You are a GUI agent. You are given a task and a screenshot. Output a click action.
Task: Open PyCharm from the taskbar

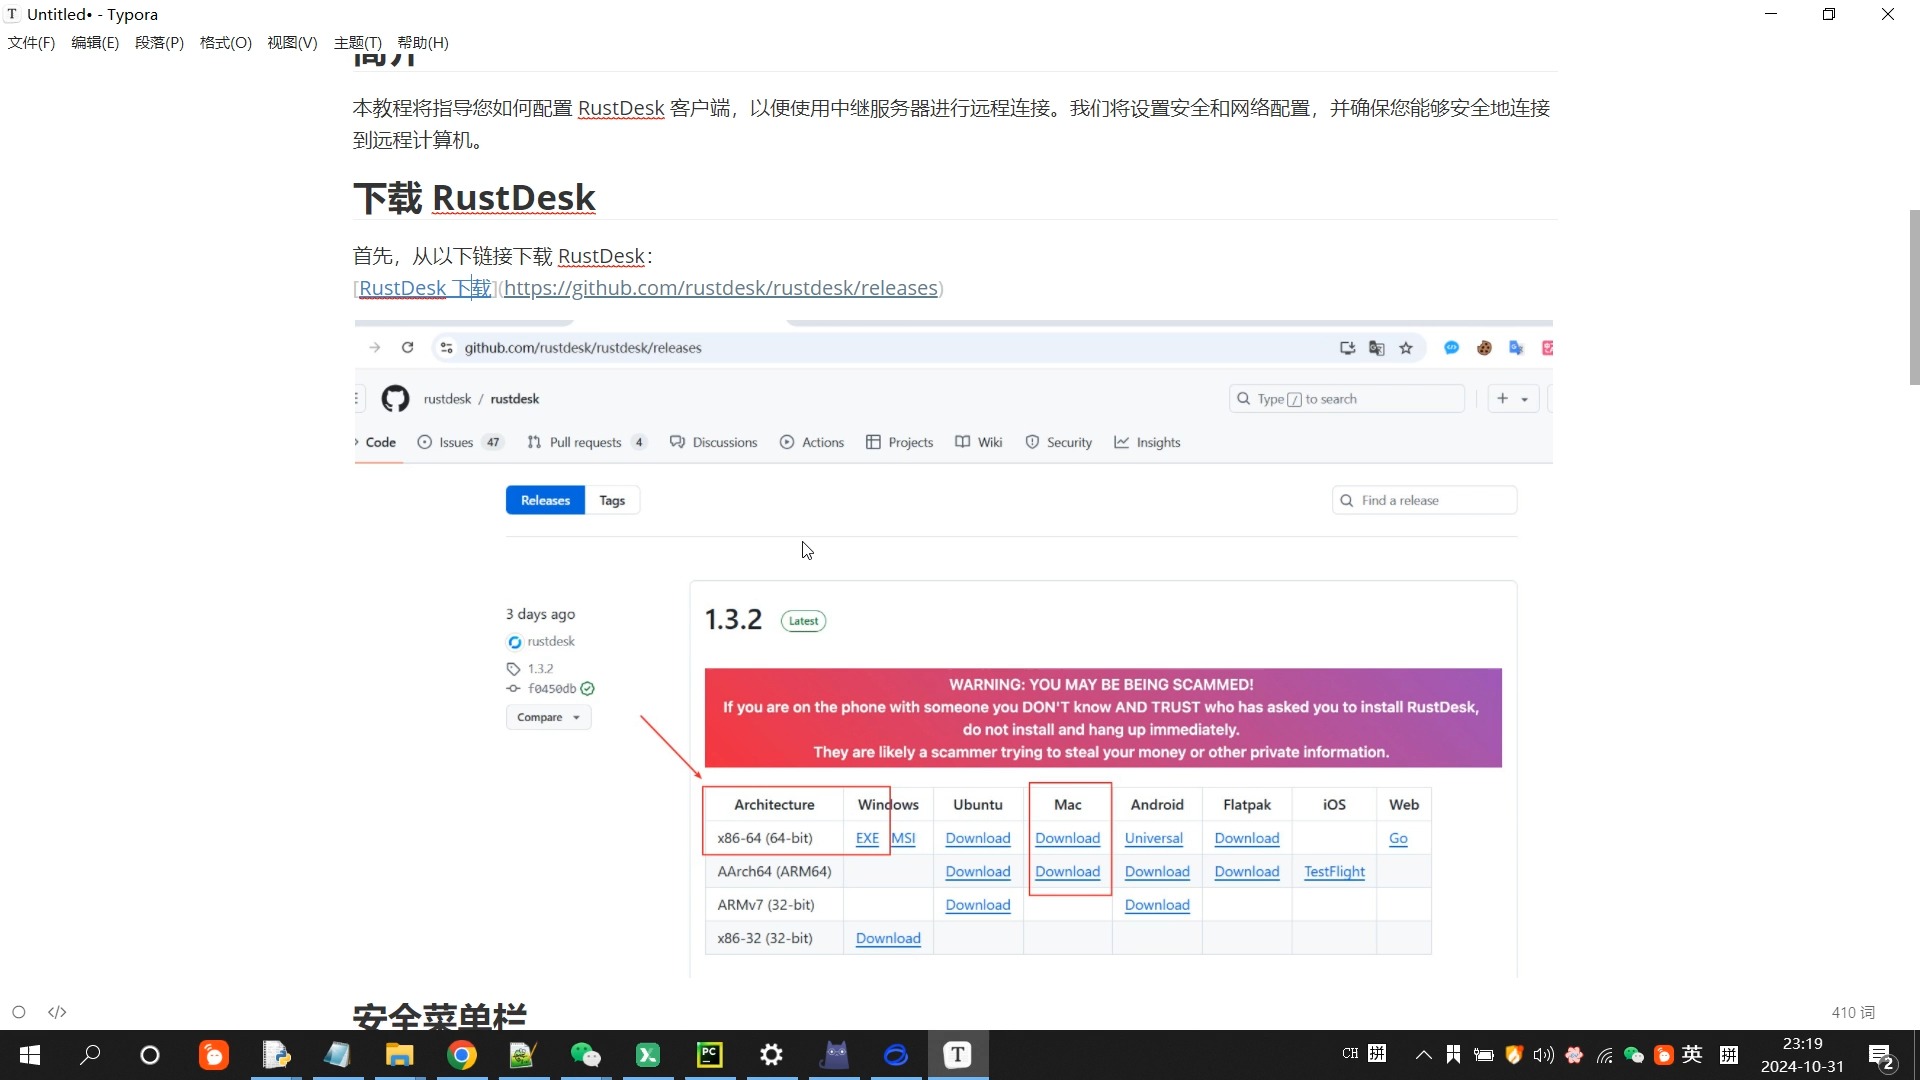pos(710,1055)
